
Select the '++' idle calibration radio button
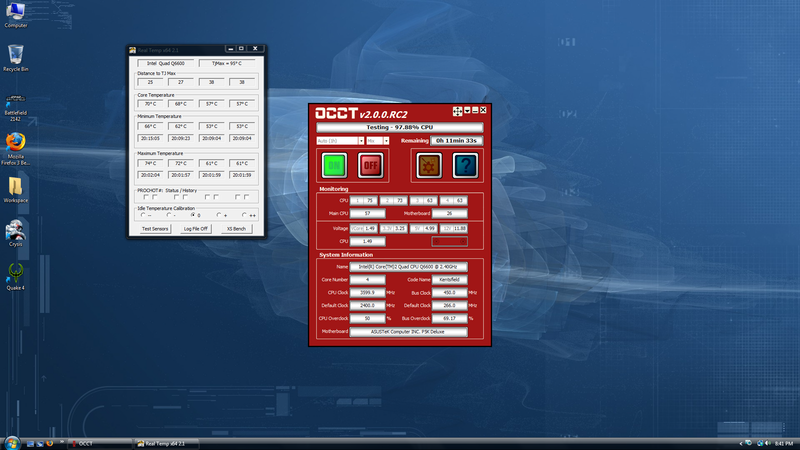coord(243,215)
